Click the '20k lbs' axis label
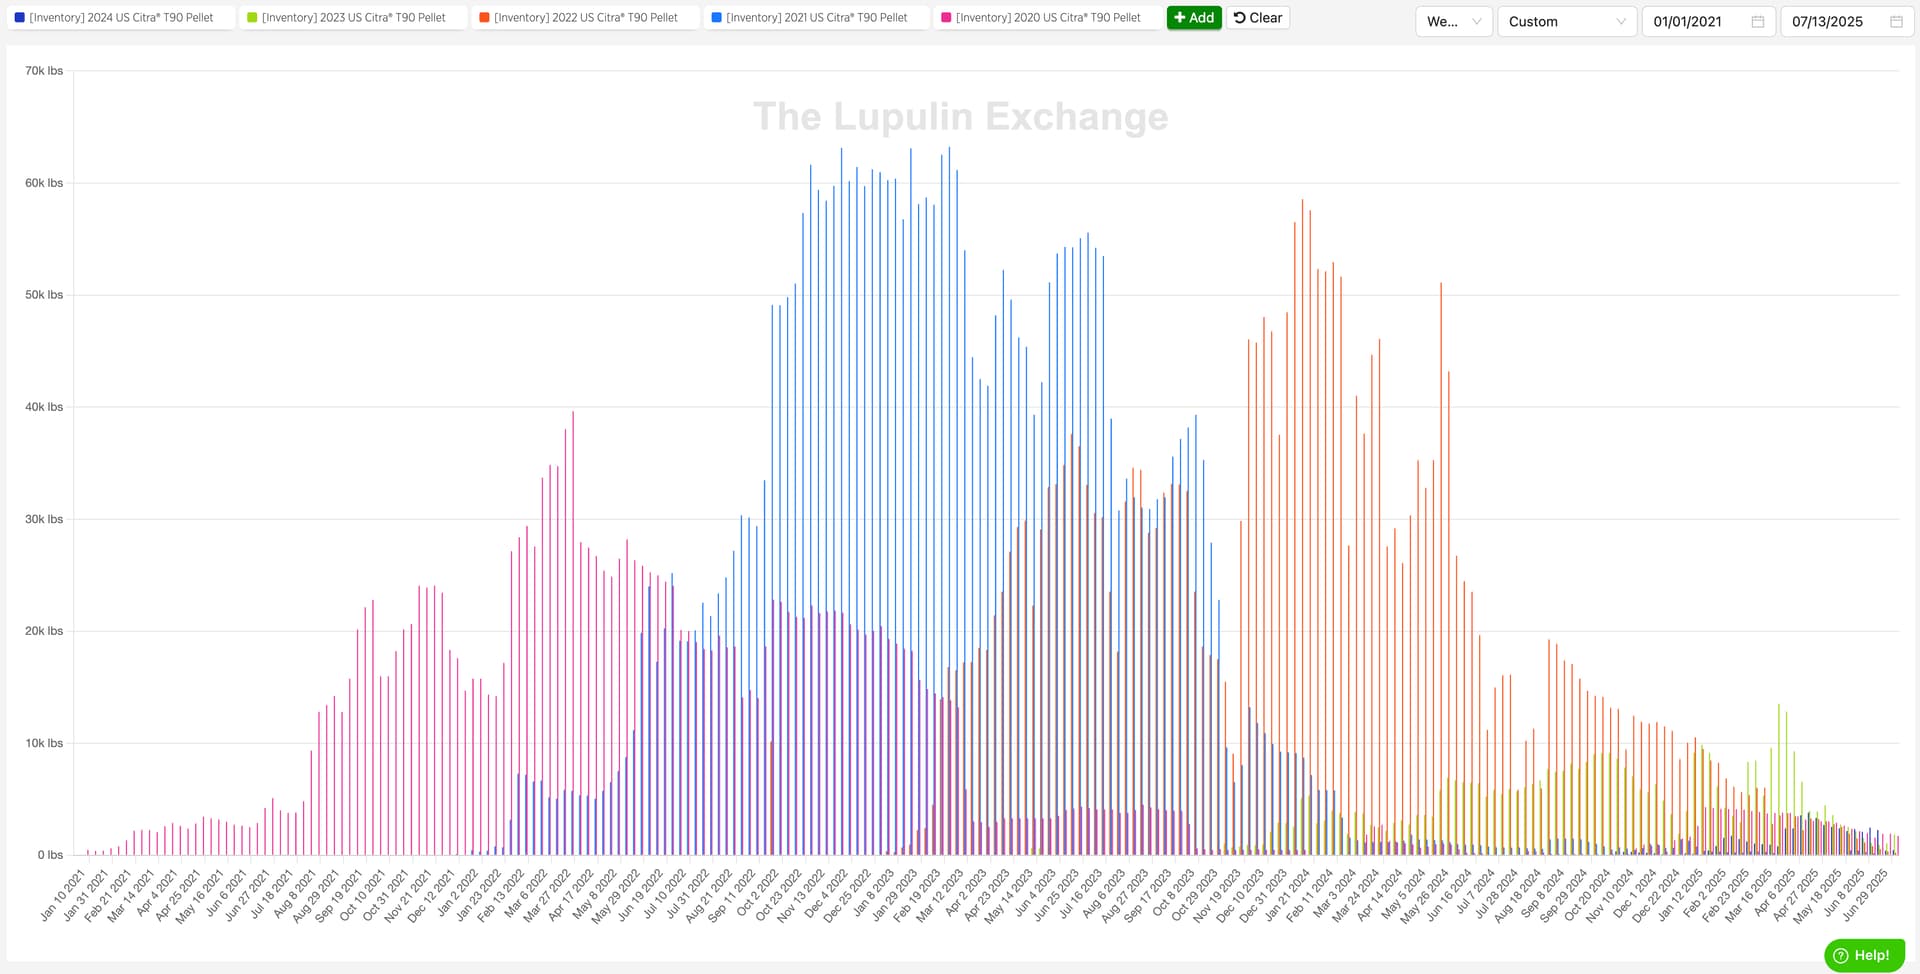The width and height of the screenshot is (1920, 974). tap(44, 631)
